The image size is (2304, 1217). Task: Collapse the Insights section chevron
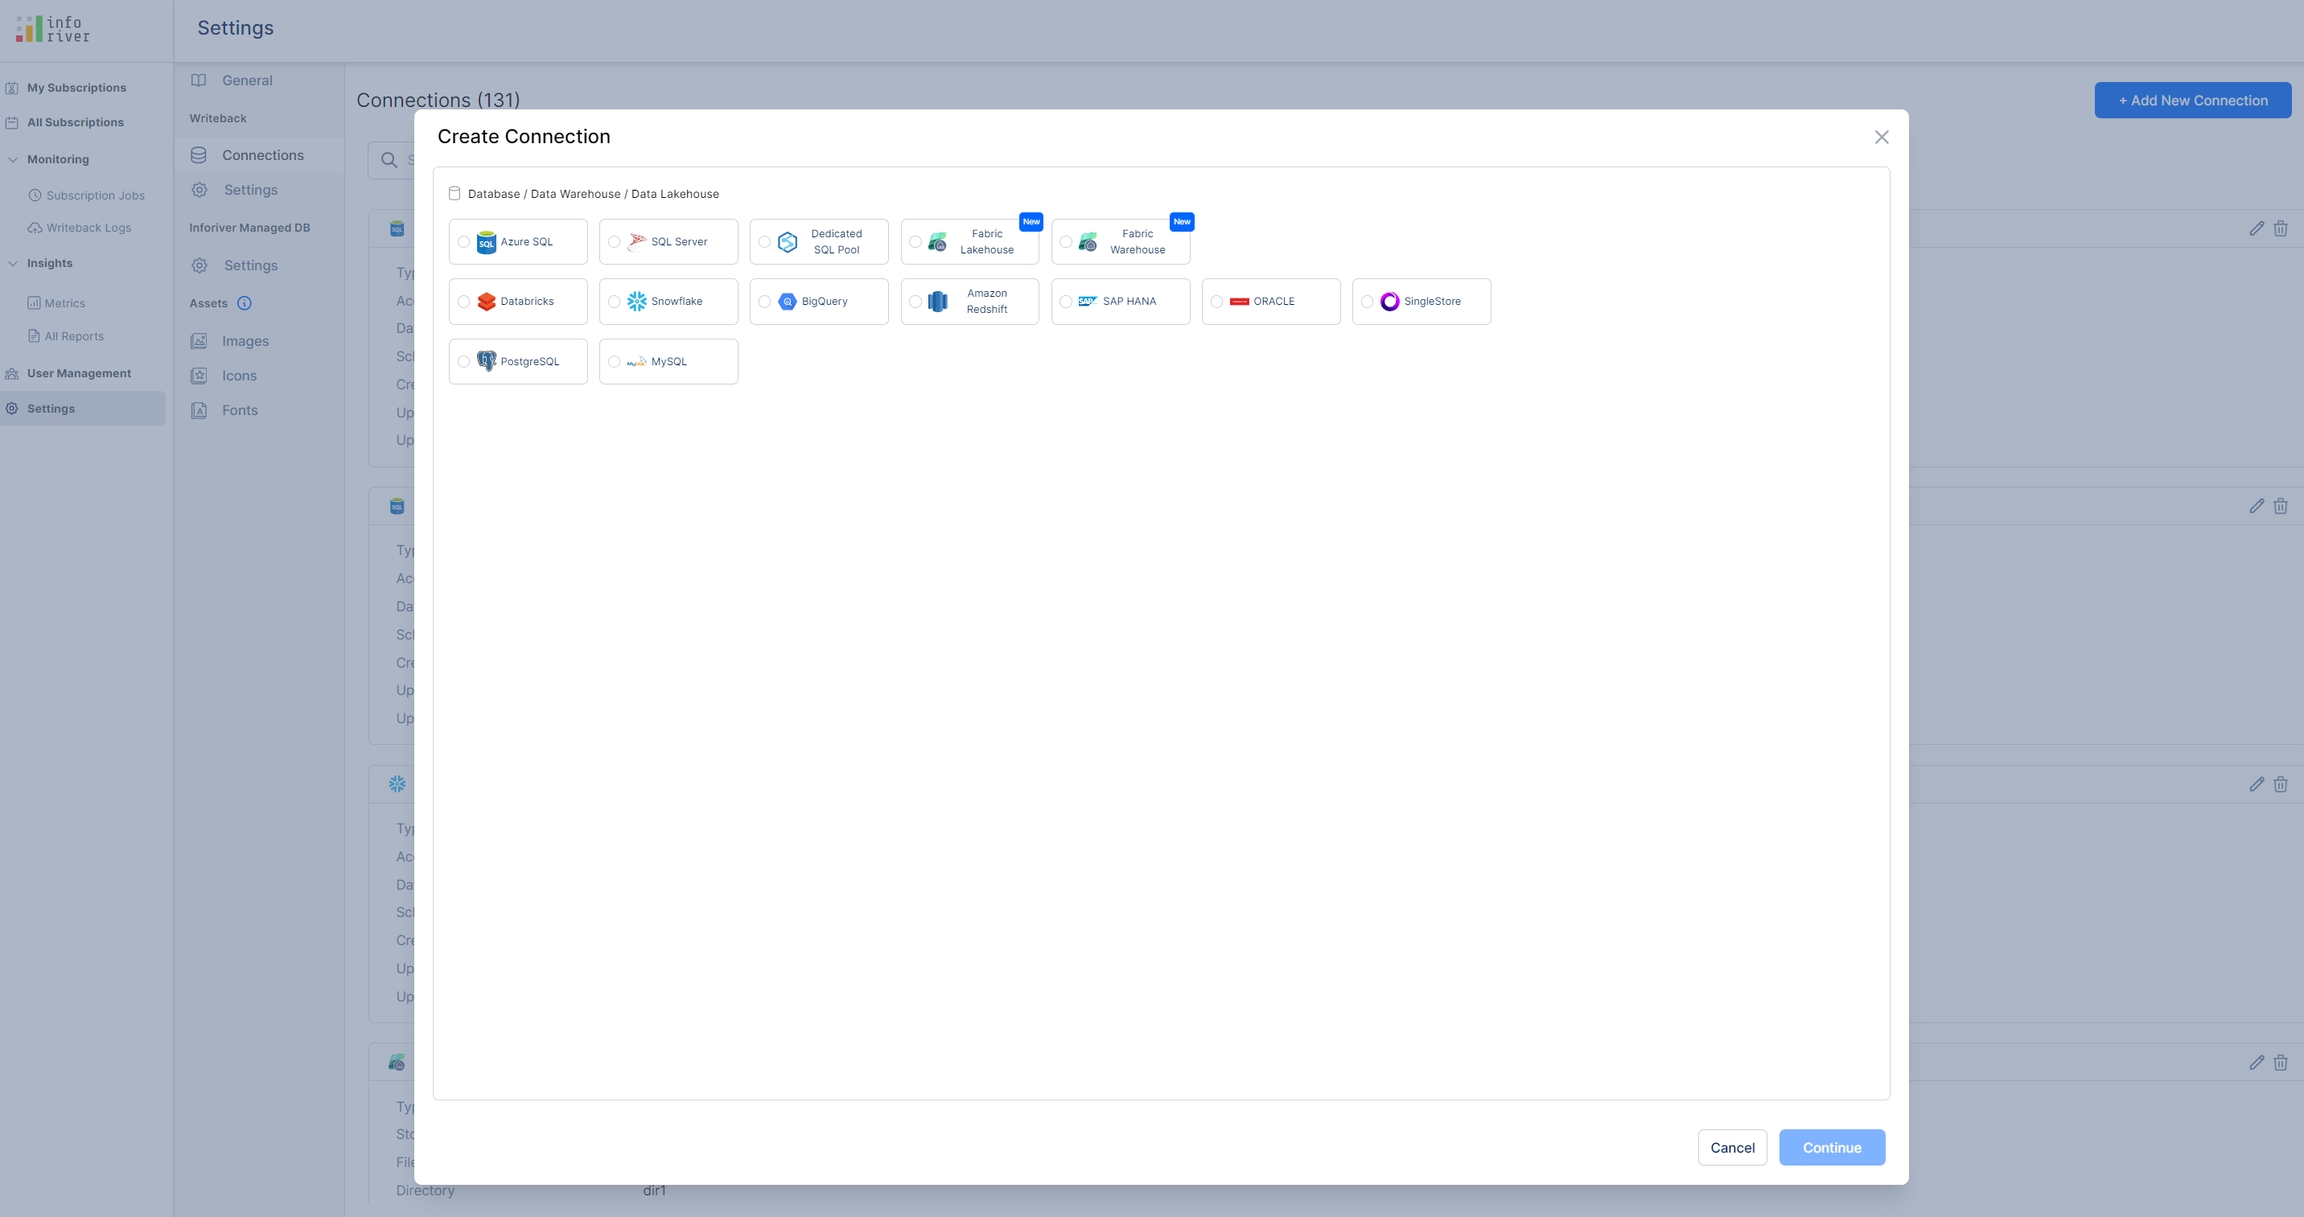tap(13, 263)
